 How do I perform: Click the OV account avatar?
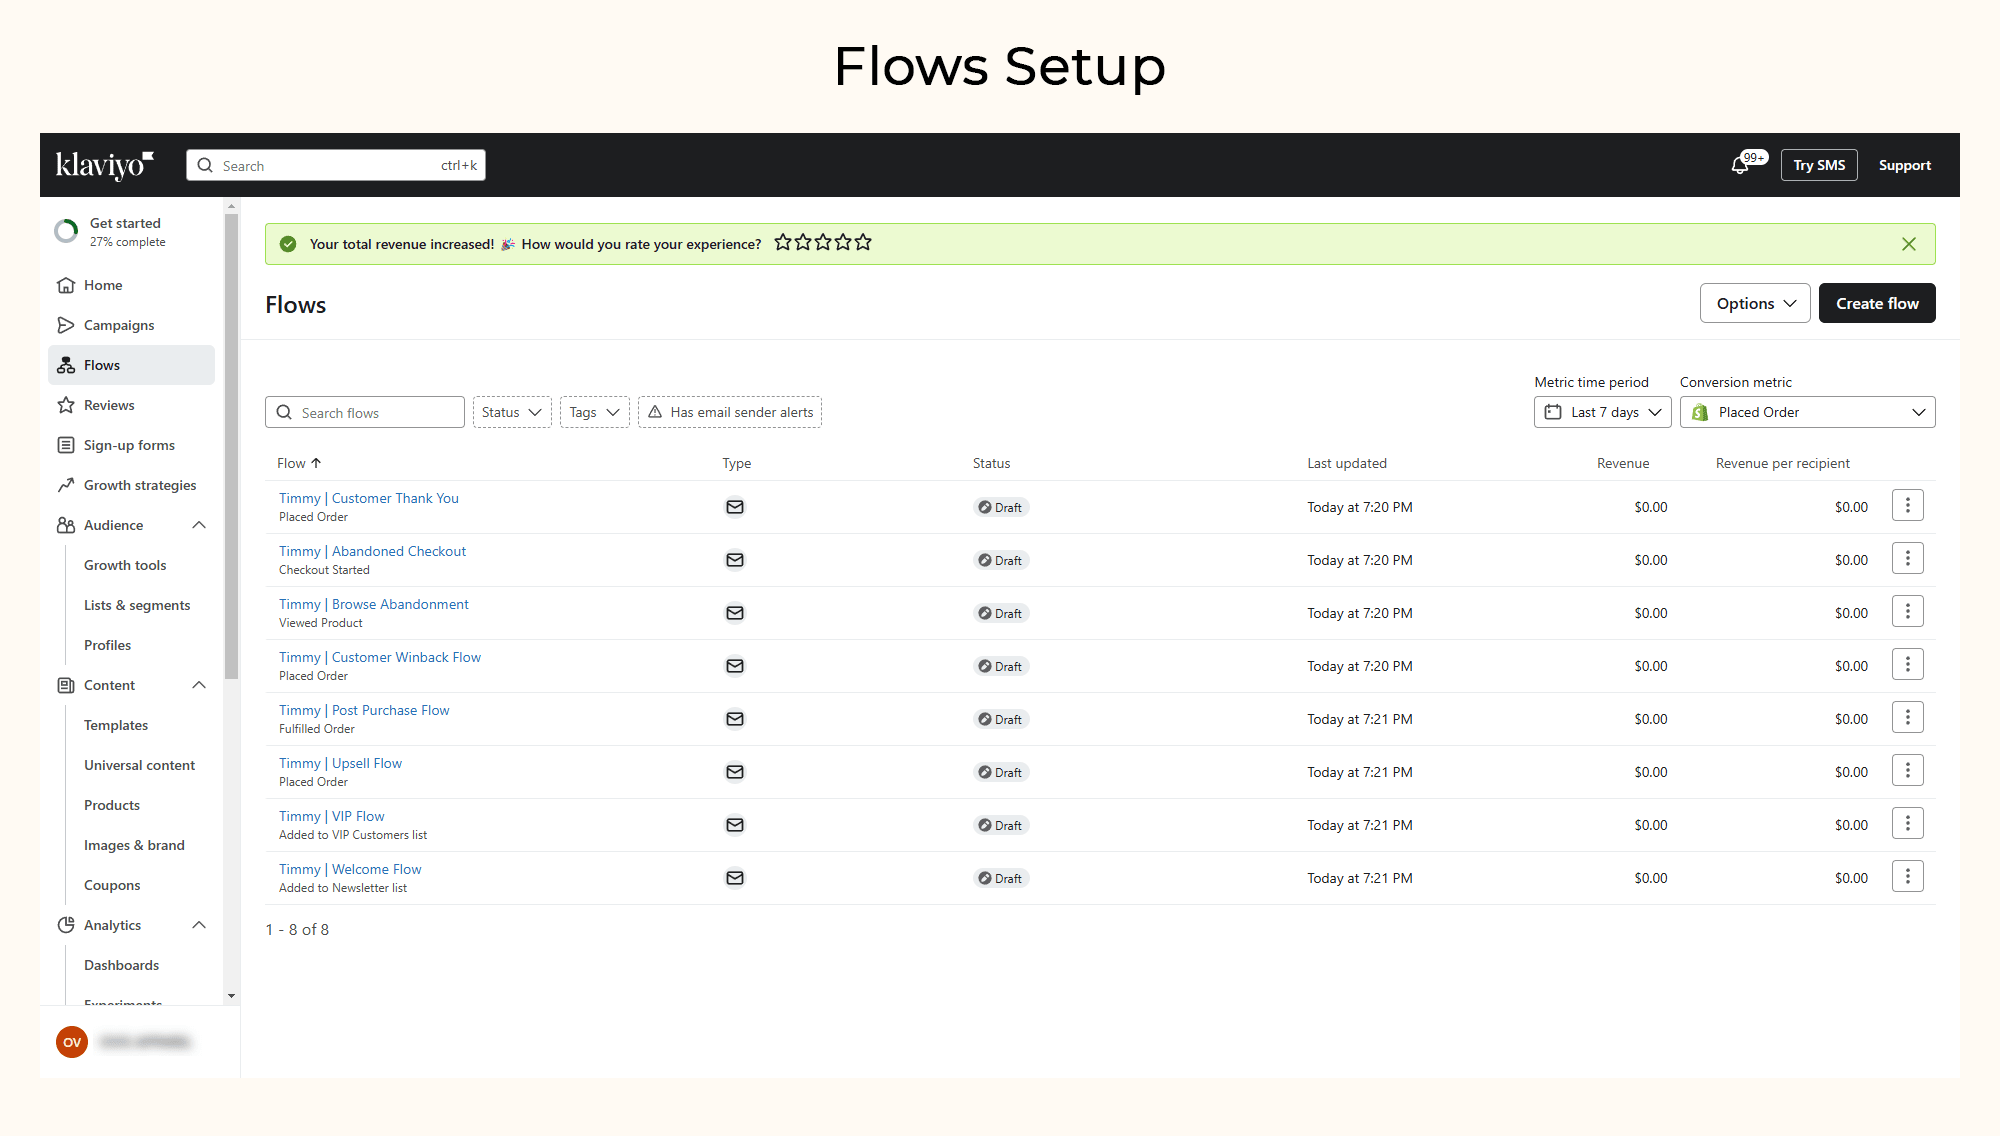(72, 1042)
